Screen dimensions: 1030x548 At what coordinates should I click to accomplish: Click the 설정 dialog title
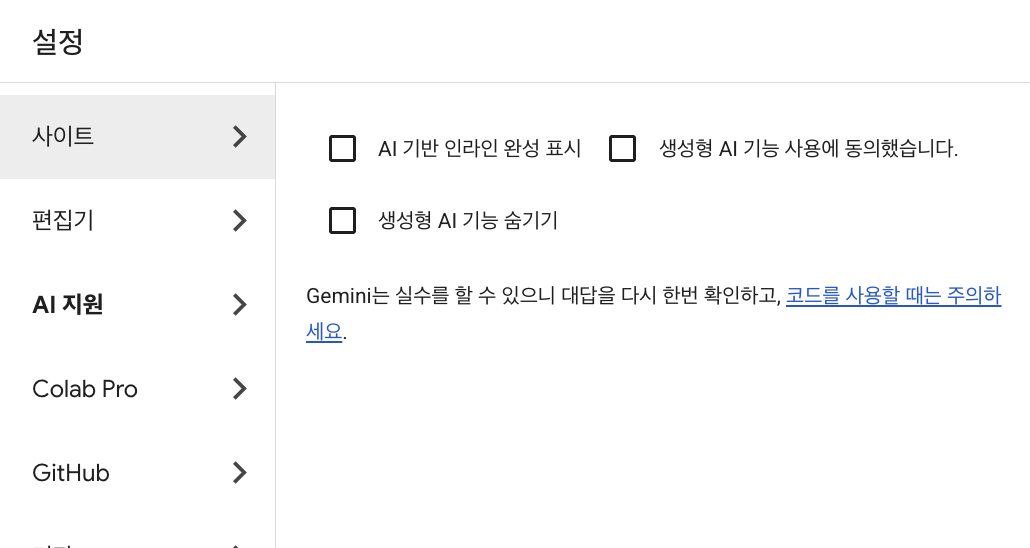tap(58, 42)
